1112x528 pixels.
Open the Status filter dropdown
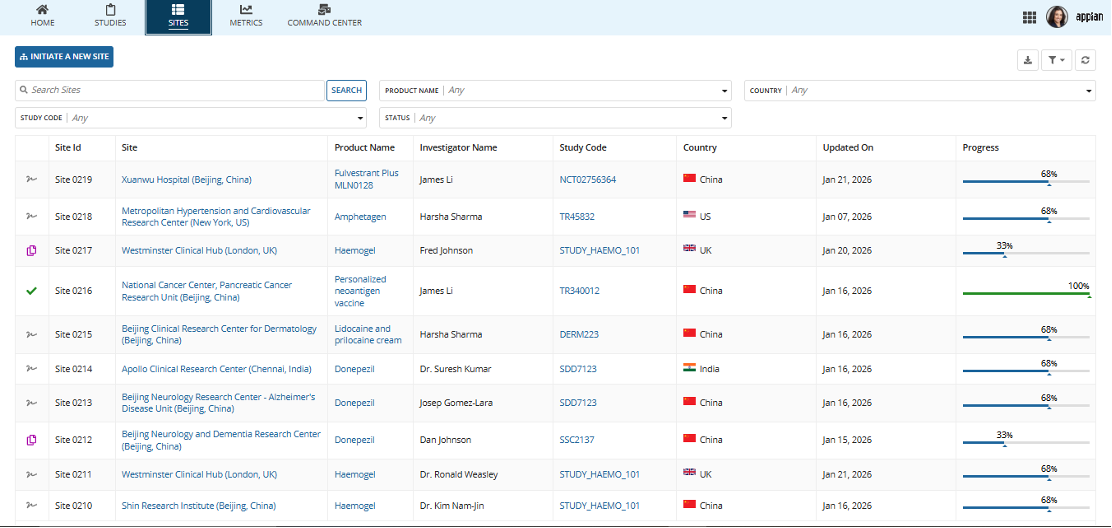555,118
